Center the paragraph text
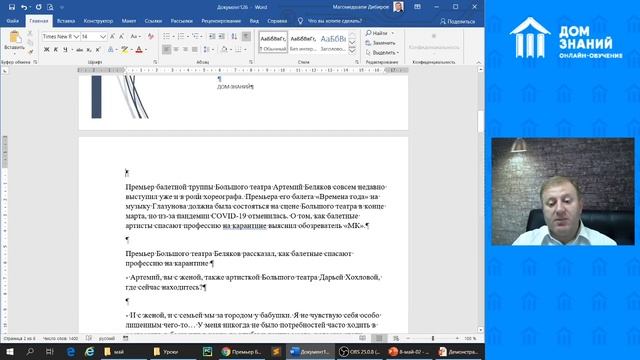This screenshot has height=360, width=640. coord(176,49)
